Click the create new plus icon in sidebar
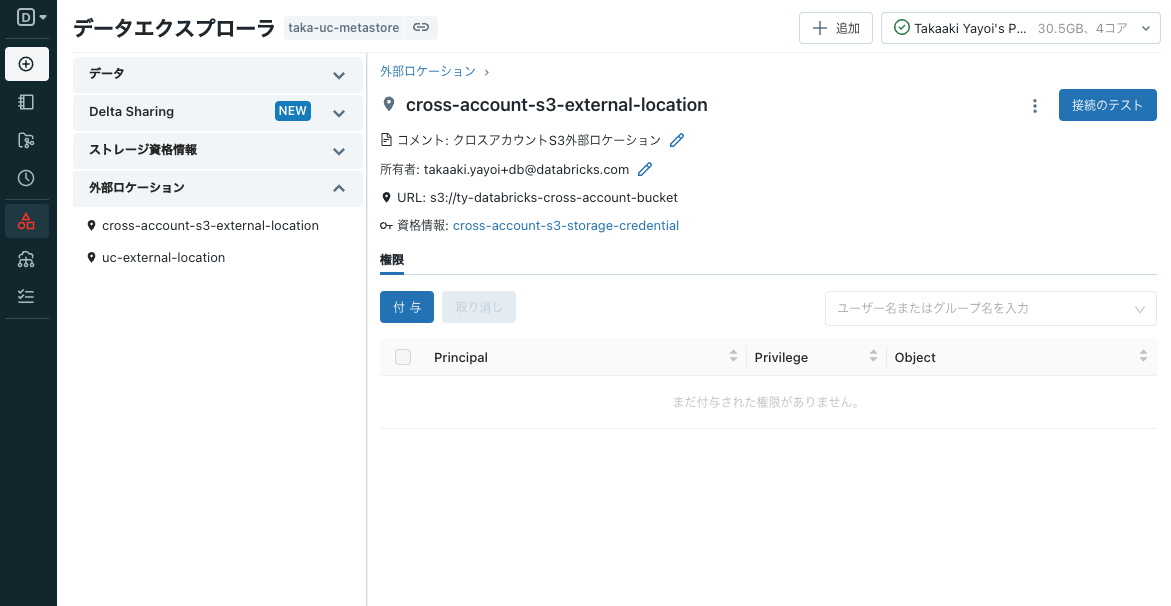1171x606 pixels. pyautogui.click(x=26, y=64)
